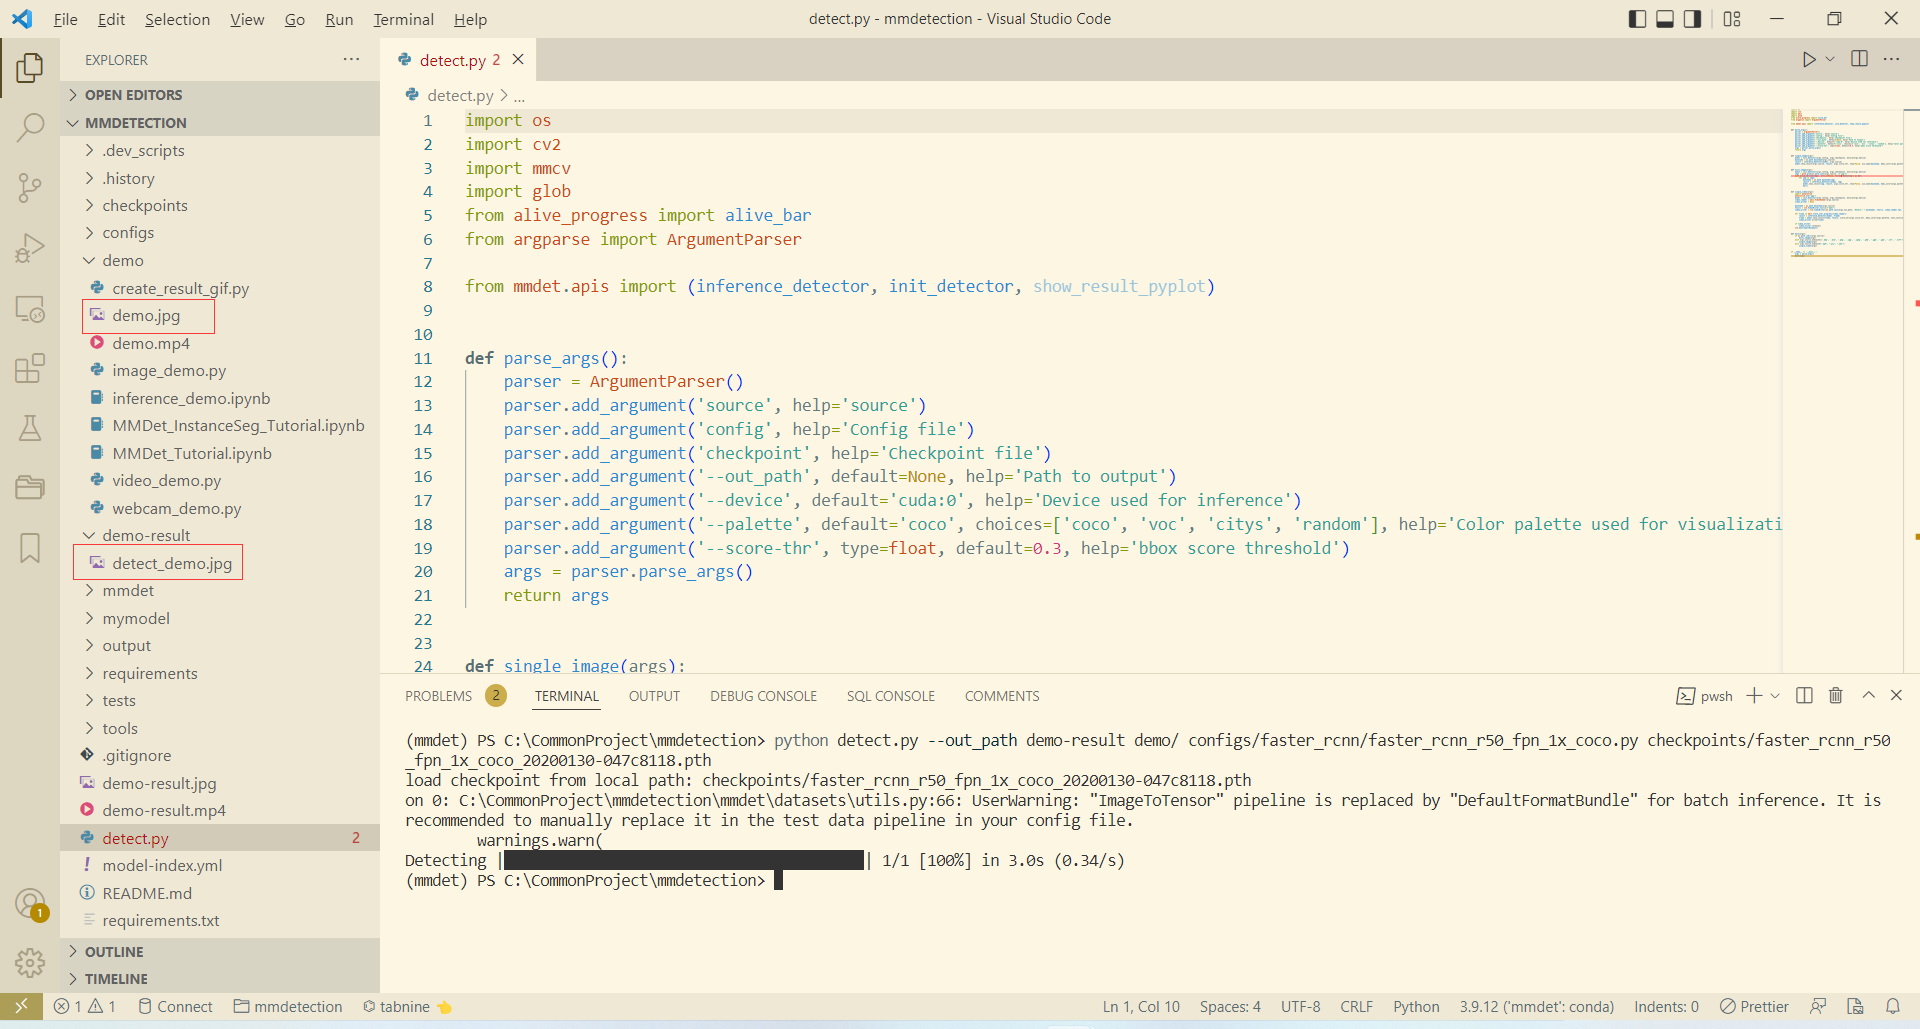The image size is (1920, 1029).
Task: Kill the terminal with trash icon
Action: (1836, 695)
